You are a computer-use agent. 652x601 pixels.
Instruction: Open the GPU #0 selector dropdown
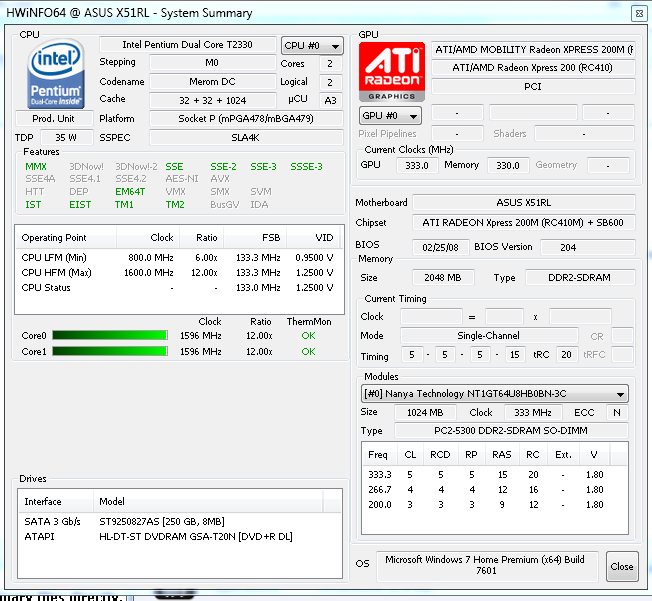pos(390,116)
